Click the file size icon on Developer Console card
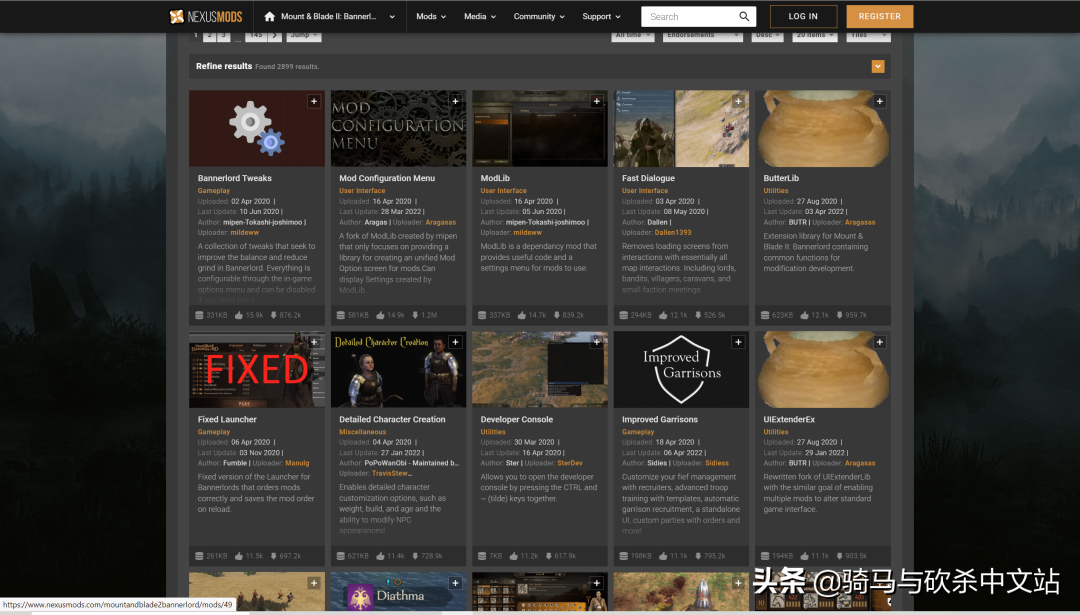Image resolution: width=1080 pixels, height=615 pixels. click(x=482, y=556)
